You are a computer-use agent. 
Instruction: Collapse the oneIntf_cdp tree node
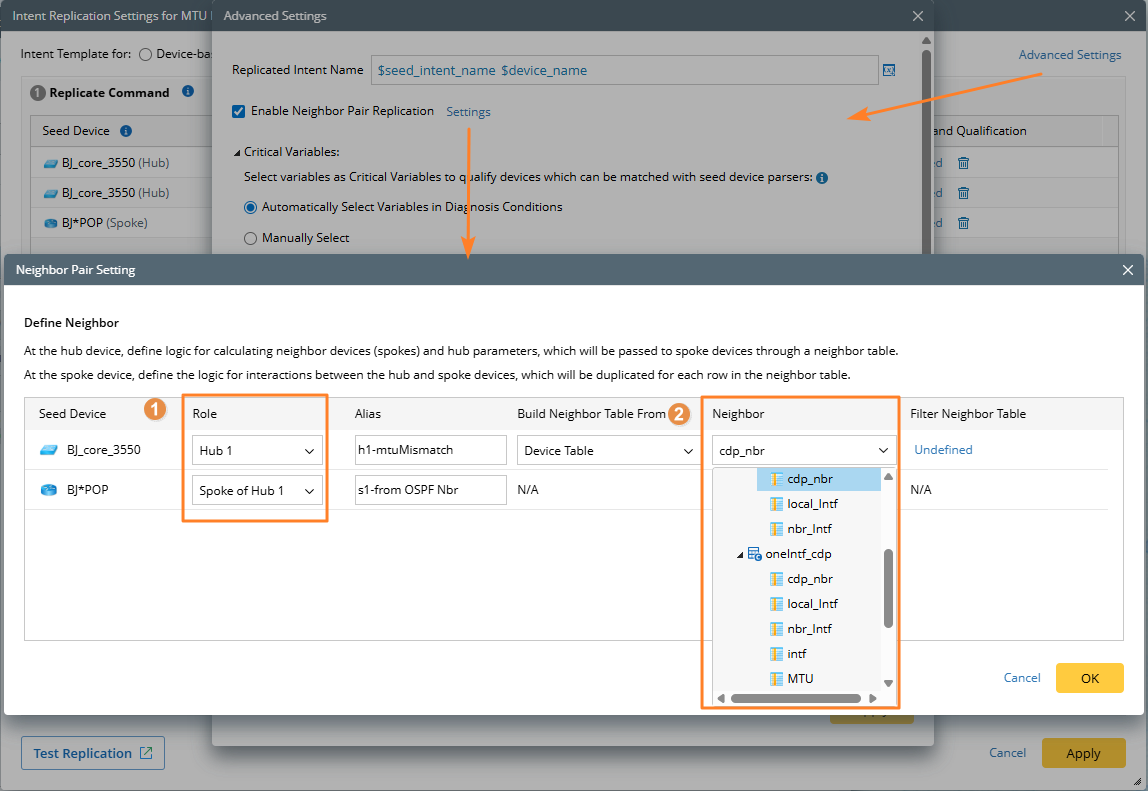(740, 554)
